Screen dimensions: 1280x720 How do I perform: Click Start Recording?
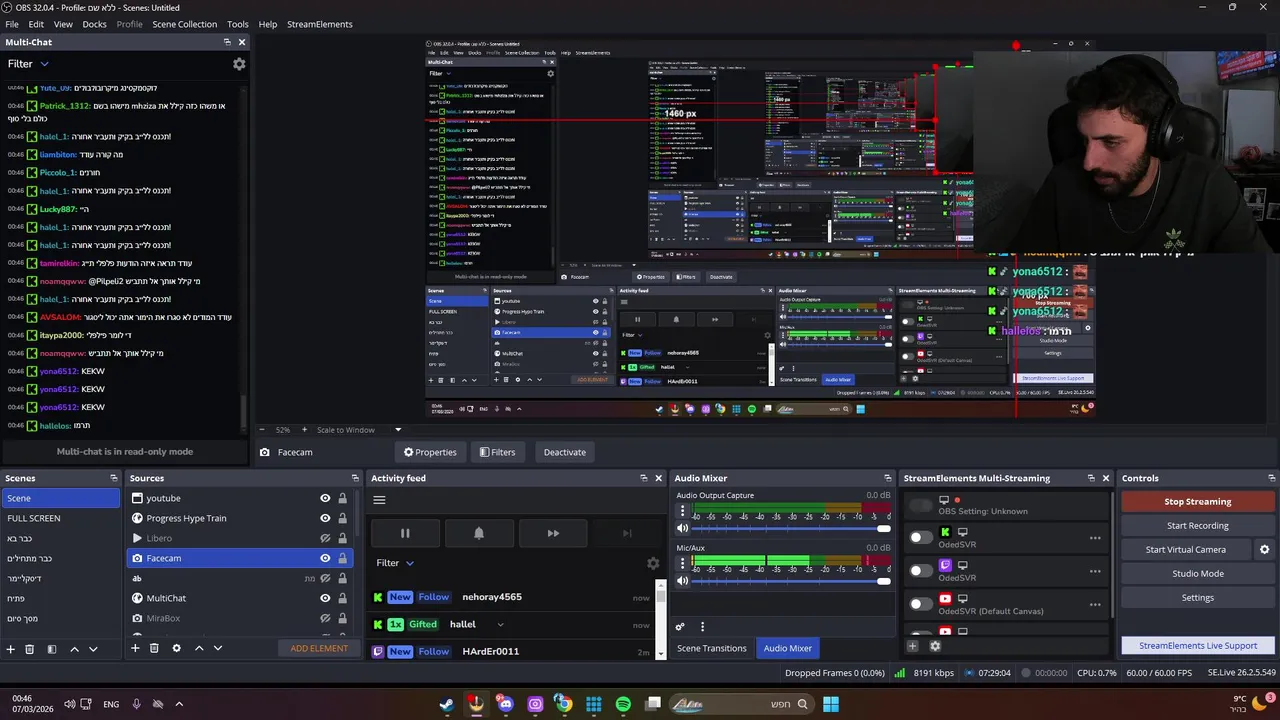[1198, 526]
